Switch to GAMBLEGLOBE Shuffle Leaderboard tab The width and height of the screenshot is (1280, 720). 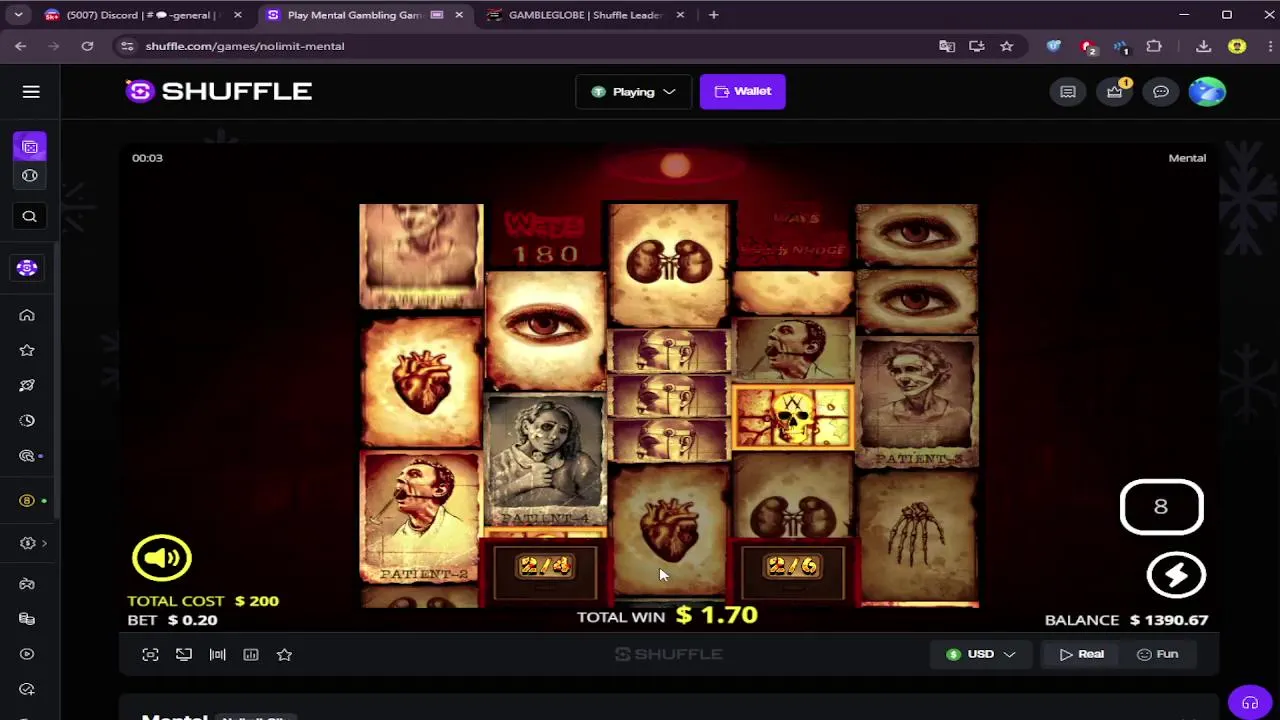tap(586, 15)
